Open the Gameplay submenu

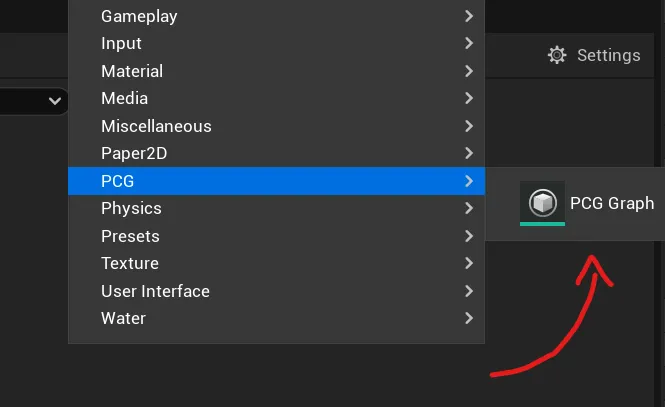(277, 16)
